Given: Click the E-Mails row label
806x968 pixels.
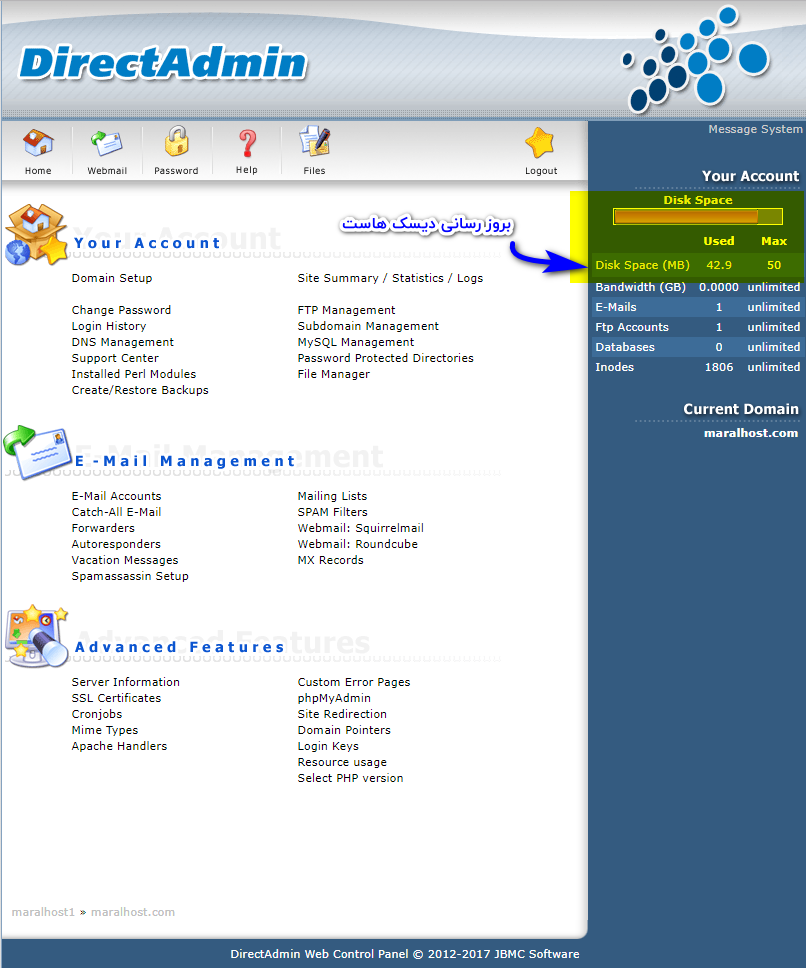Looking at the screenshot, I should (x=615, y=307).
